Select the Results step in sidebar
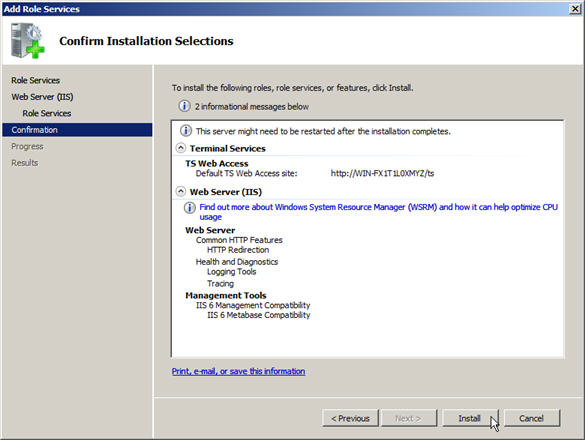The height and width of the screenshot is (440, 585). click(25, 163)
